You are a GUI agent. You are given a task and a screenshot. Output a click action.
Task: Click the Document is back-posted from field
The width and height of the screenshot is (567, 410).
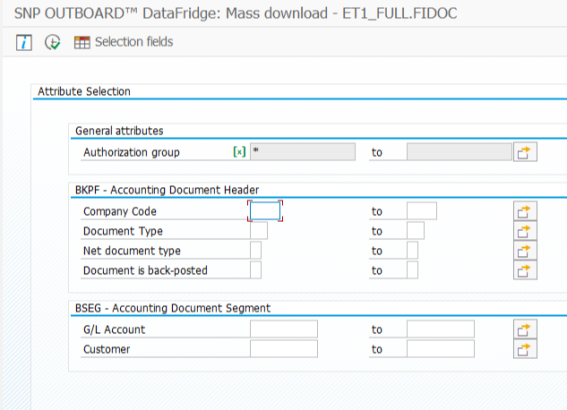[256, 270]
